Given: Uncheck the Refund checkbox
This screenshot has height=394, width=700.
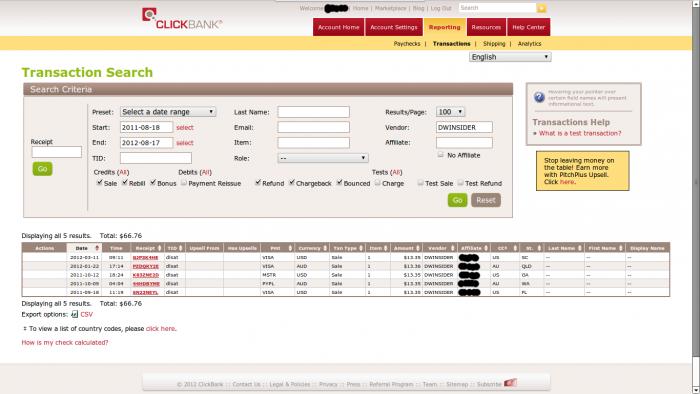Looking at the screenshot, I should pos(258,182).
